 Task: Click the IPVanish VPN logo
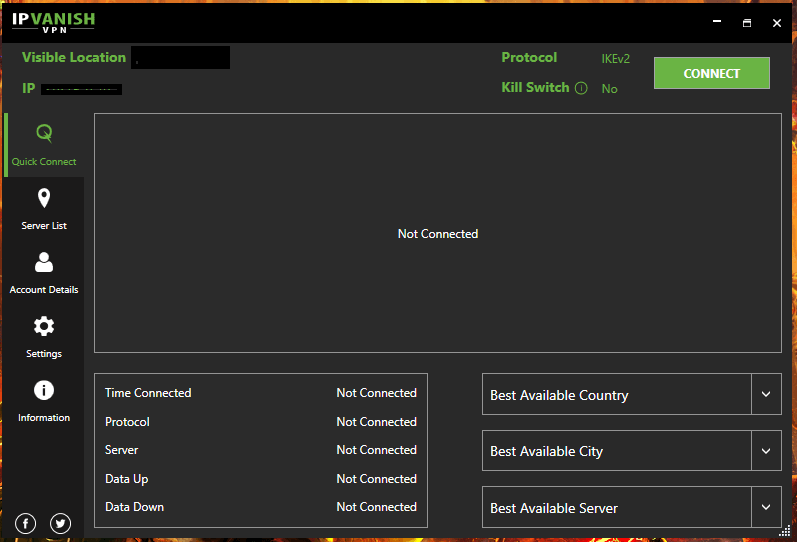(53, 22)
